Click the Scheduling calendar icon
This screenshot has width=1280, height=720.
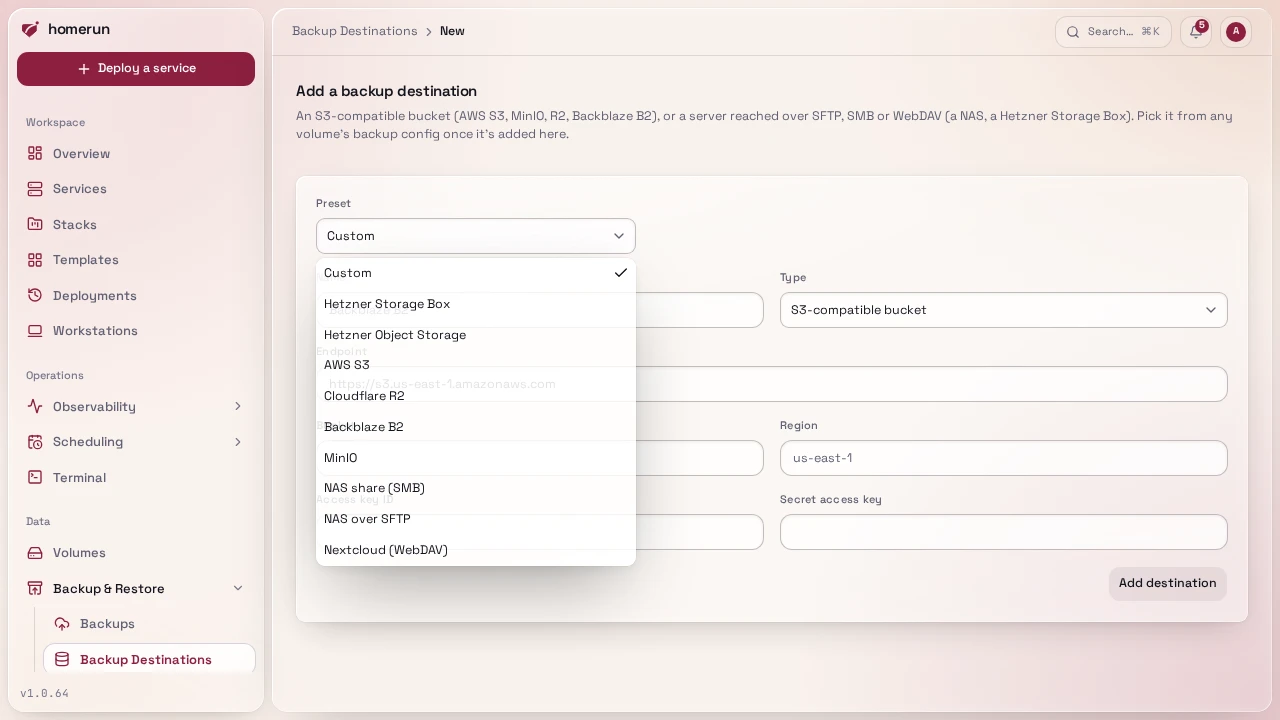35,442
